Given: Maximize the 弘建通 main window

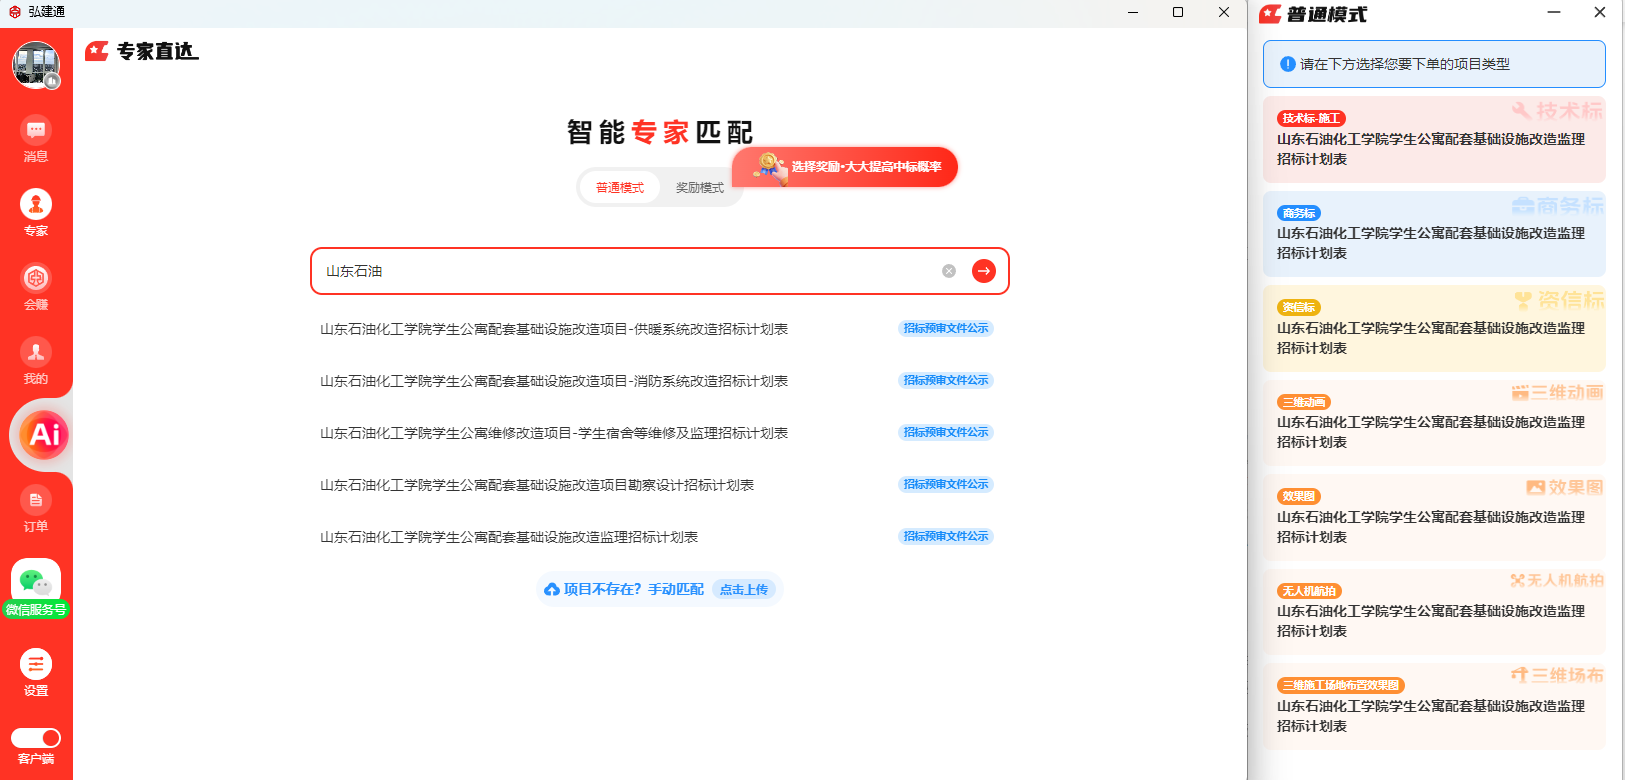Looking at the screenshot, I should 1178,12.
